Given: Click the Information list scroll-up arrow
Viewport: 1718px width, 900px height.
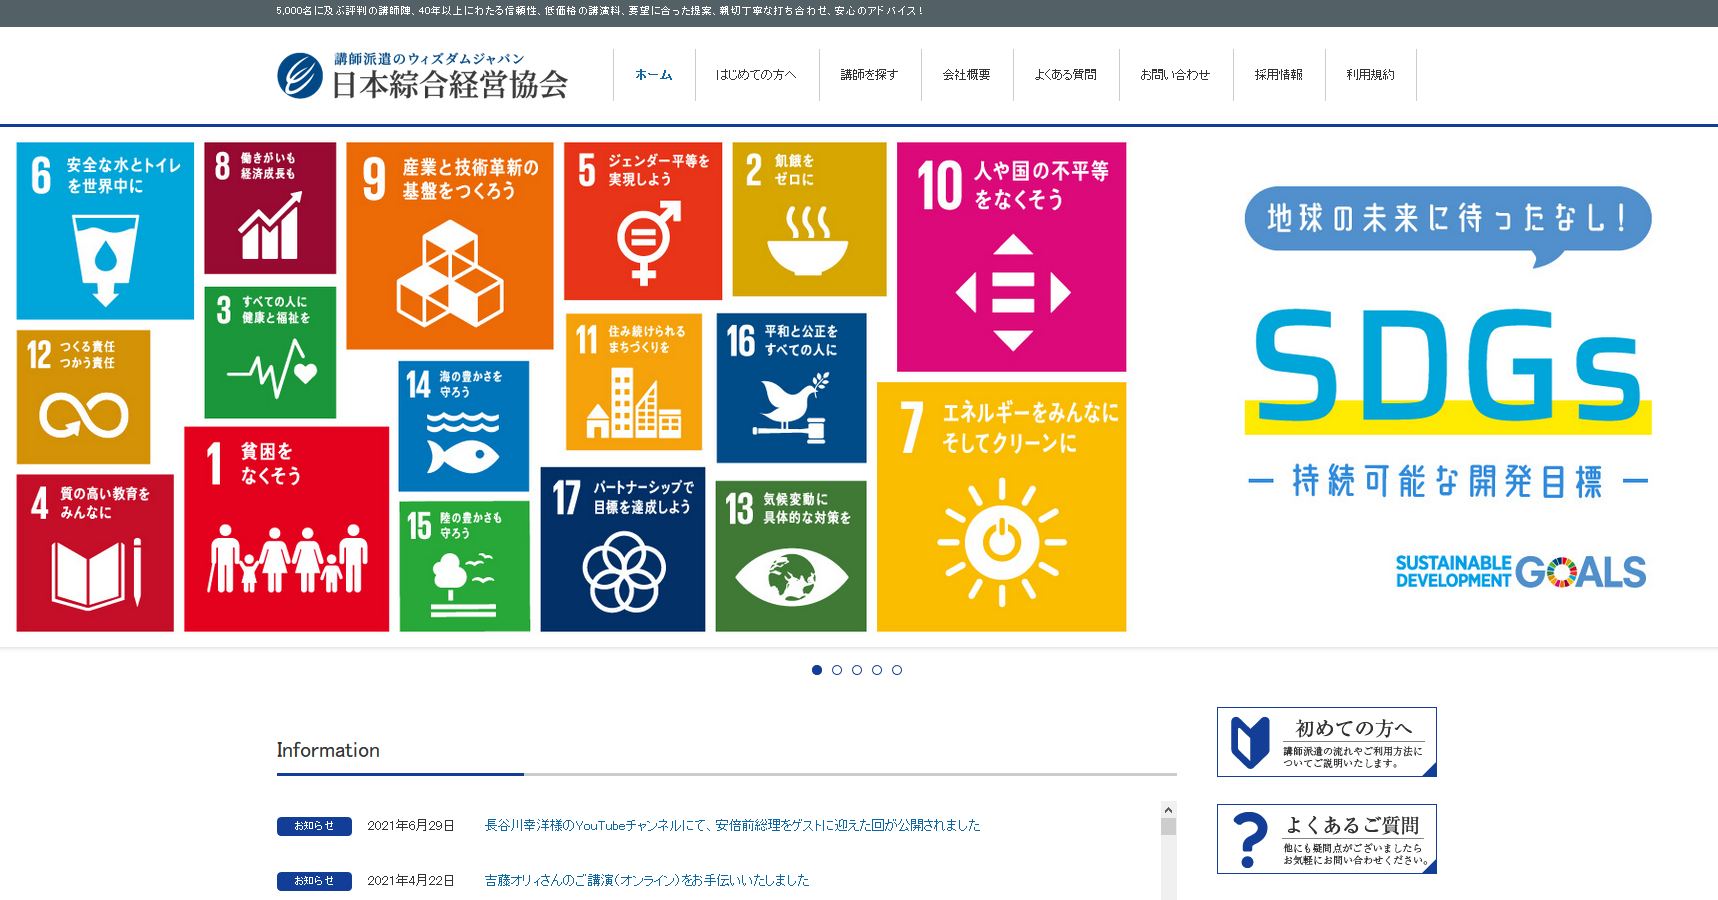Looking at the screenshot, I should click(x=1168, y=809).
